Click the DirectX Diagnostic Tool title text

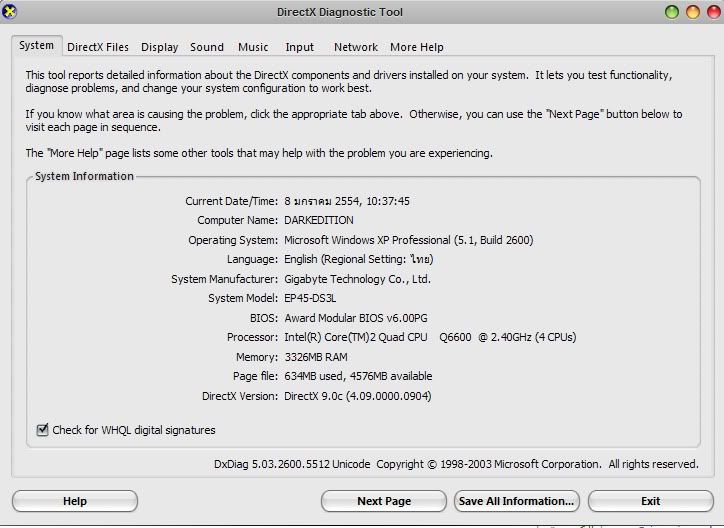pos(340,12)
